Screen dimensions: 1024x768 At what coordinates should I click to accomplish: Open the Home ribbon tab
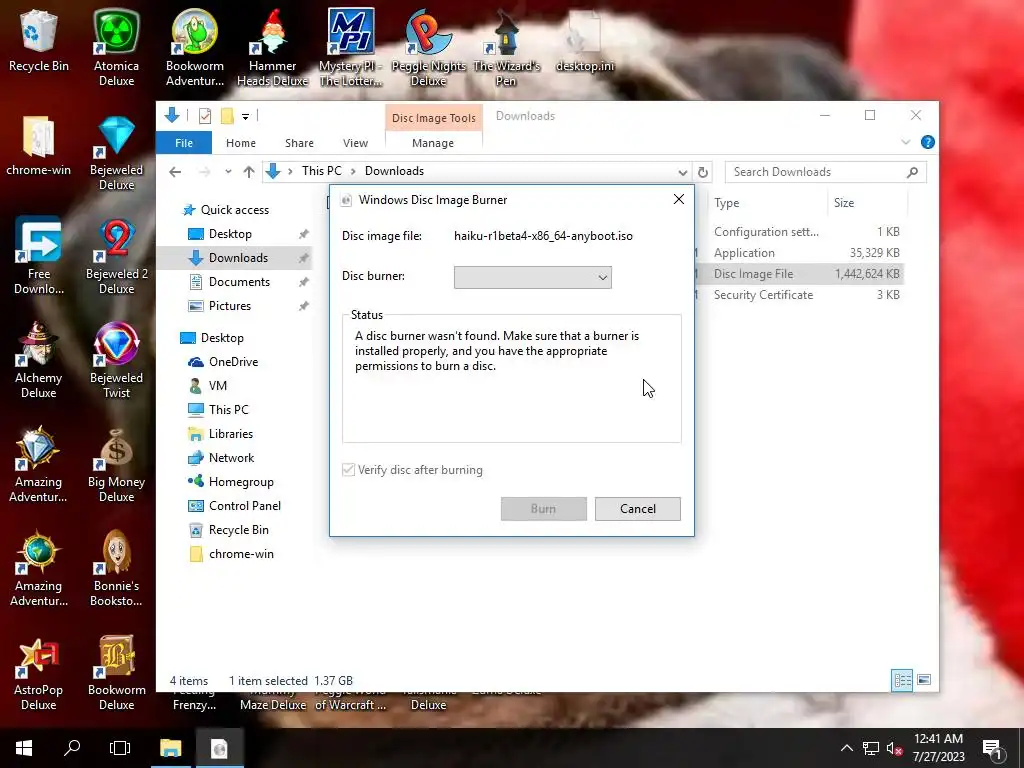tap(241, 143)
